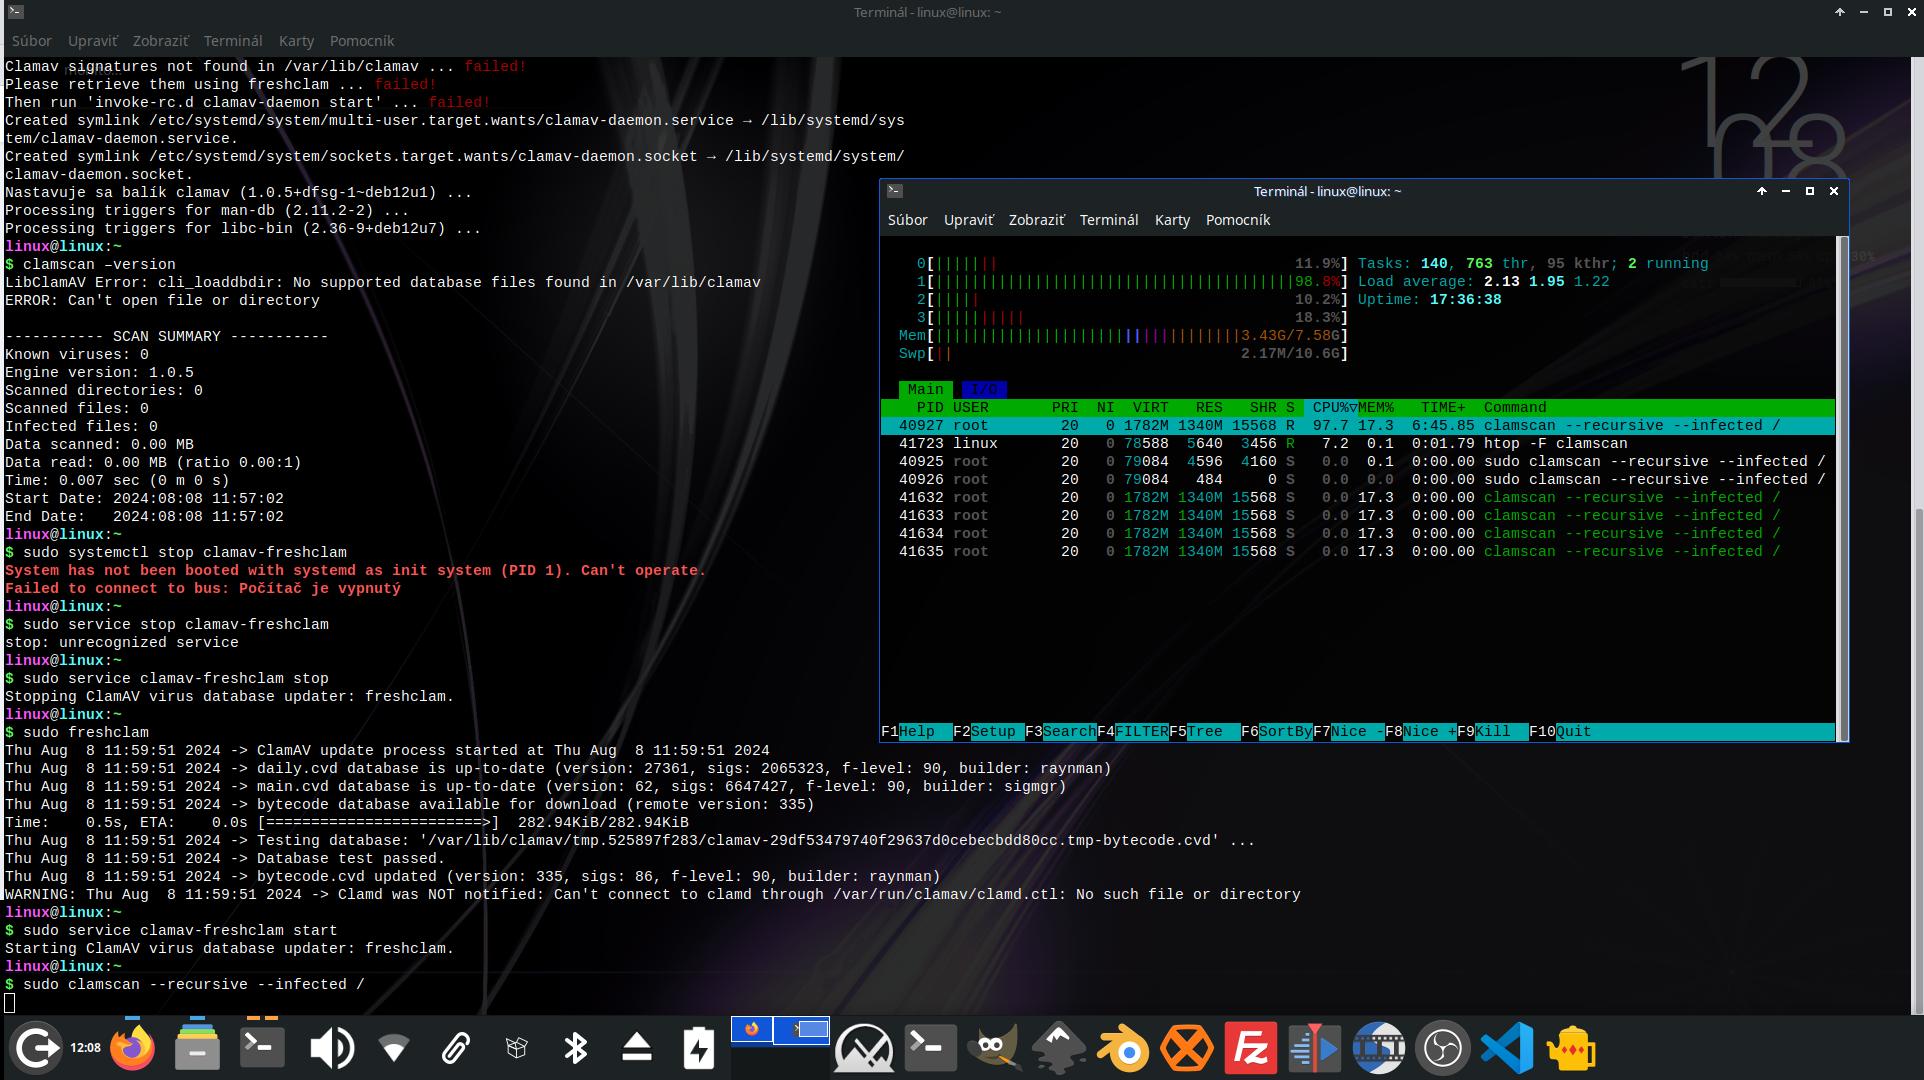Image resolution: width=1924 pixels, height=1080 pixels.
Task: Click the Wi-Fi network tray icon
Action: tap(394, 1048)
